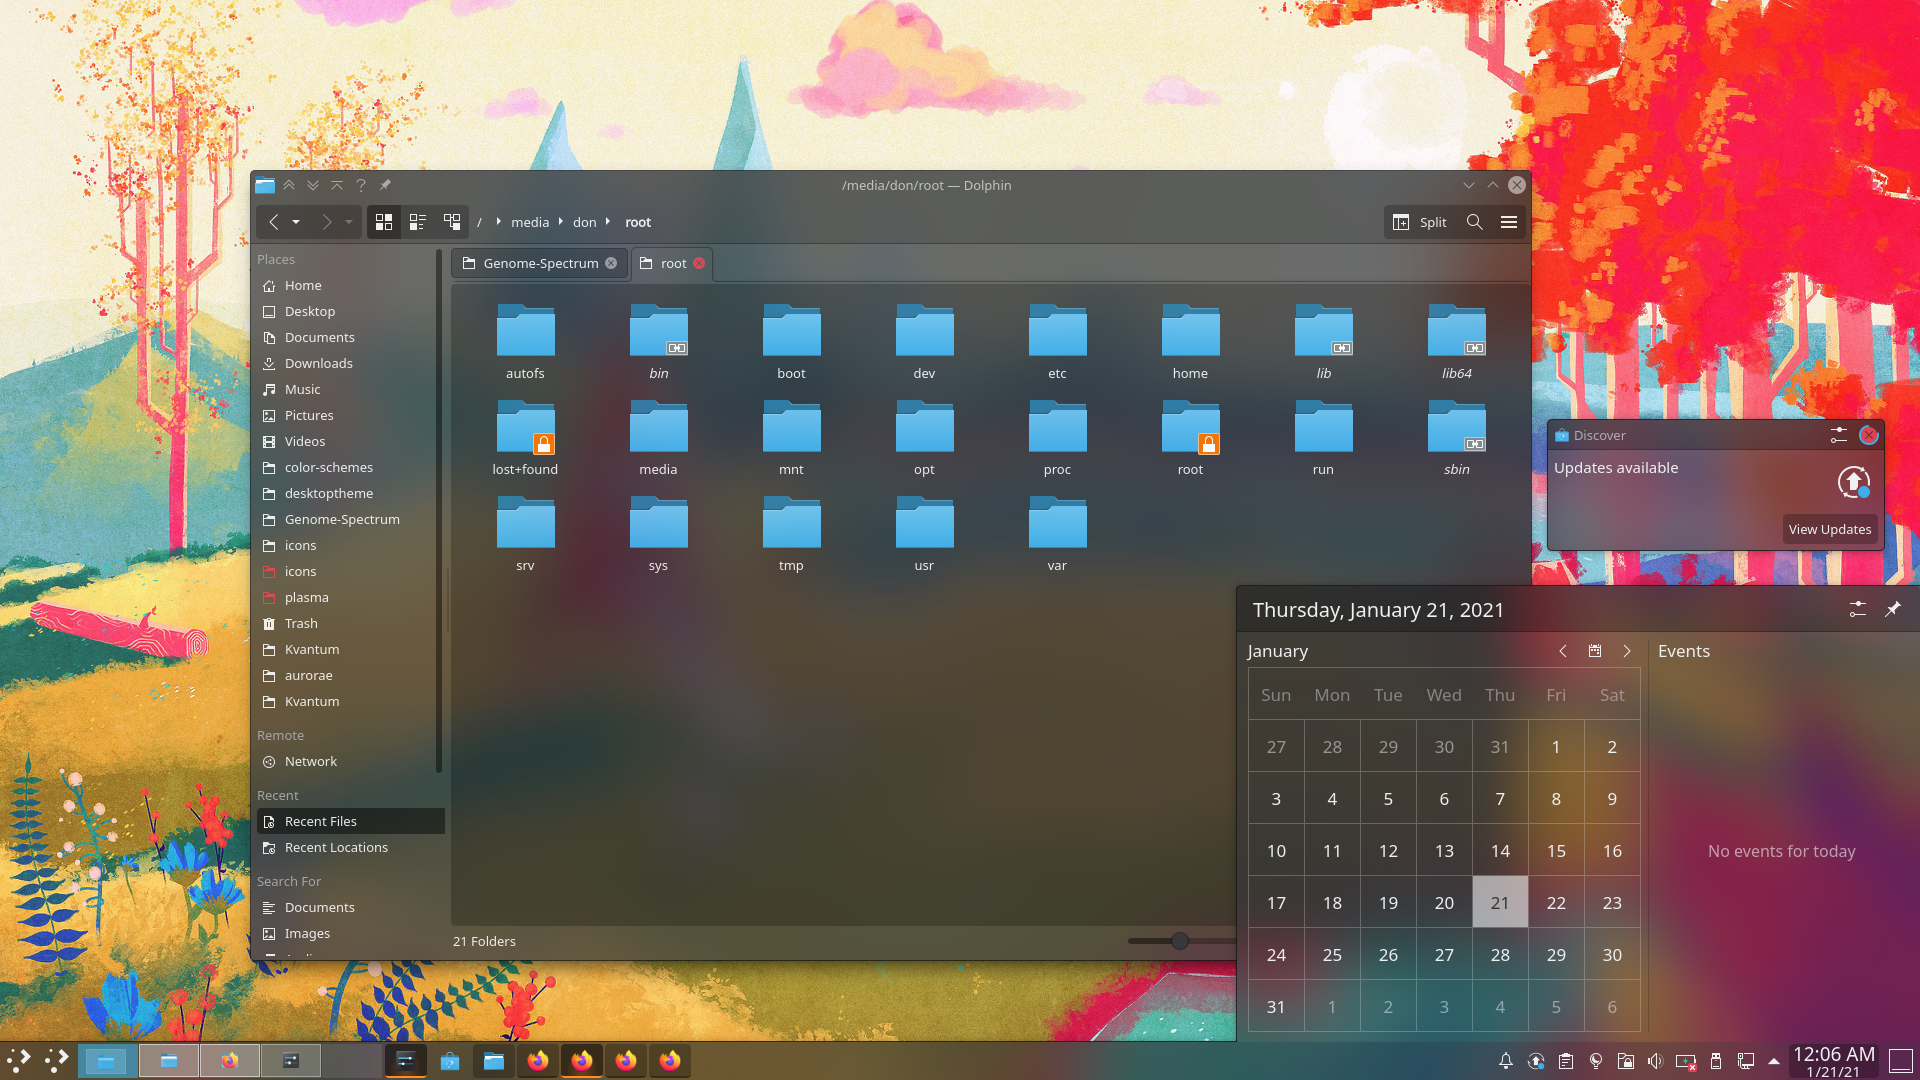Expand hidden system tray icons arrow
This screenshot has height=1080, width=1920.
[1774, 1061]
